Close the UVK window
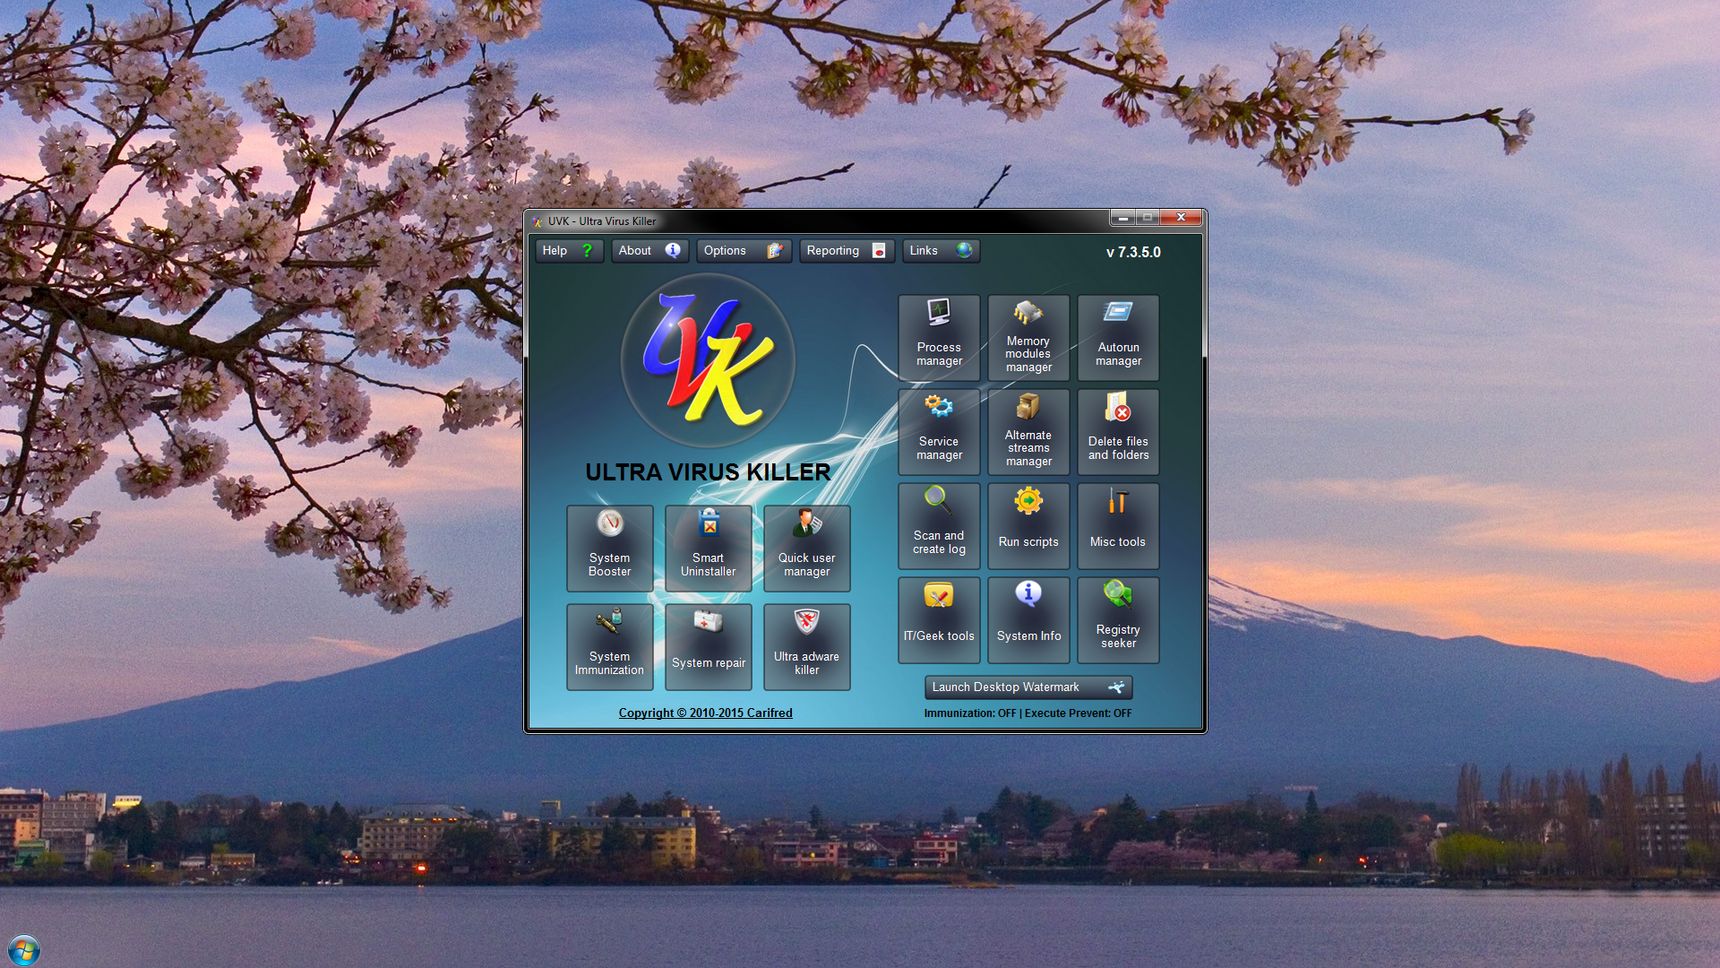This screenshot has width=1720, height=968. coord(1181,217)
